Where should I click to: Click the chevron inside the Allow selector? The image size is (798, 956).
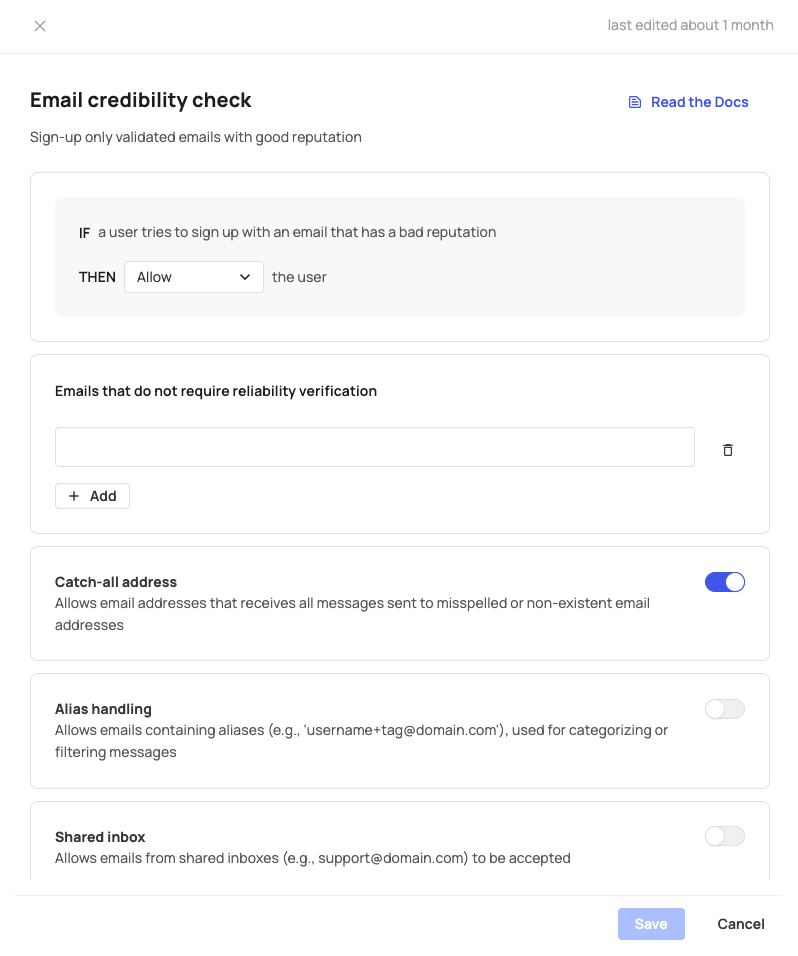(245, 277)
